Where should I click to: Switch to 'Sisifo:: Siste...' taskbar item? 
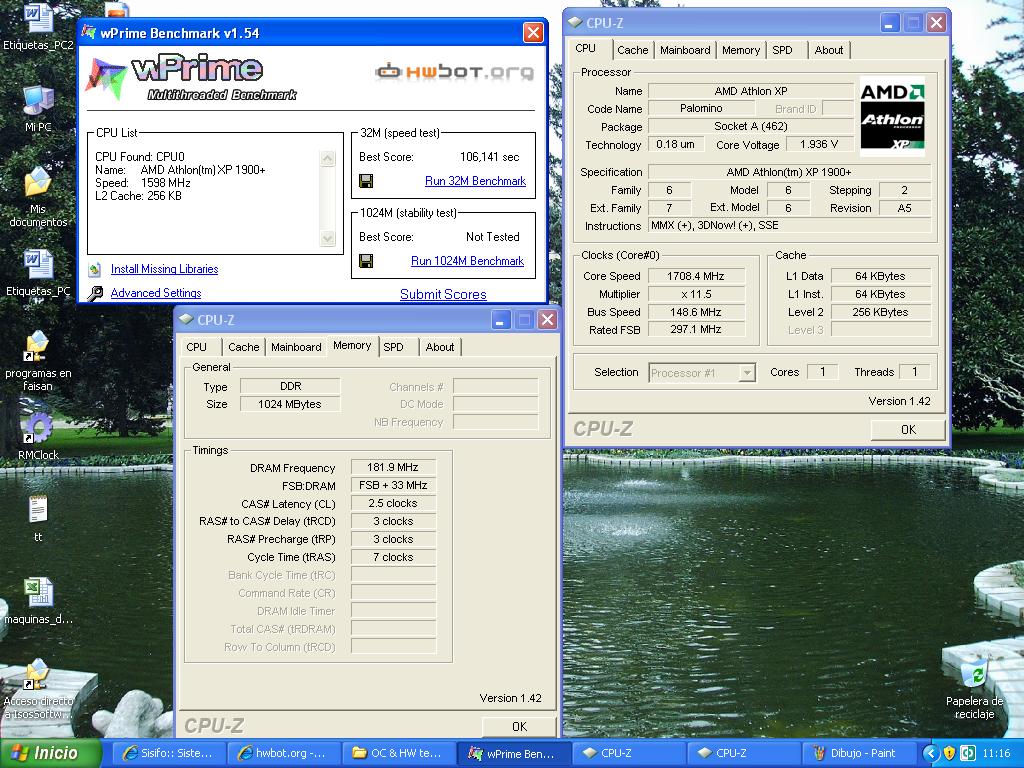(x=169, y=753)
